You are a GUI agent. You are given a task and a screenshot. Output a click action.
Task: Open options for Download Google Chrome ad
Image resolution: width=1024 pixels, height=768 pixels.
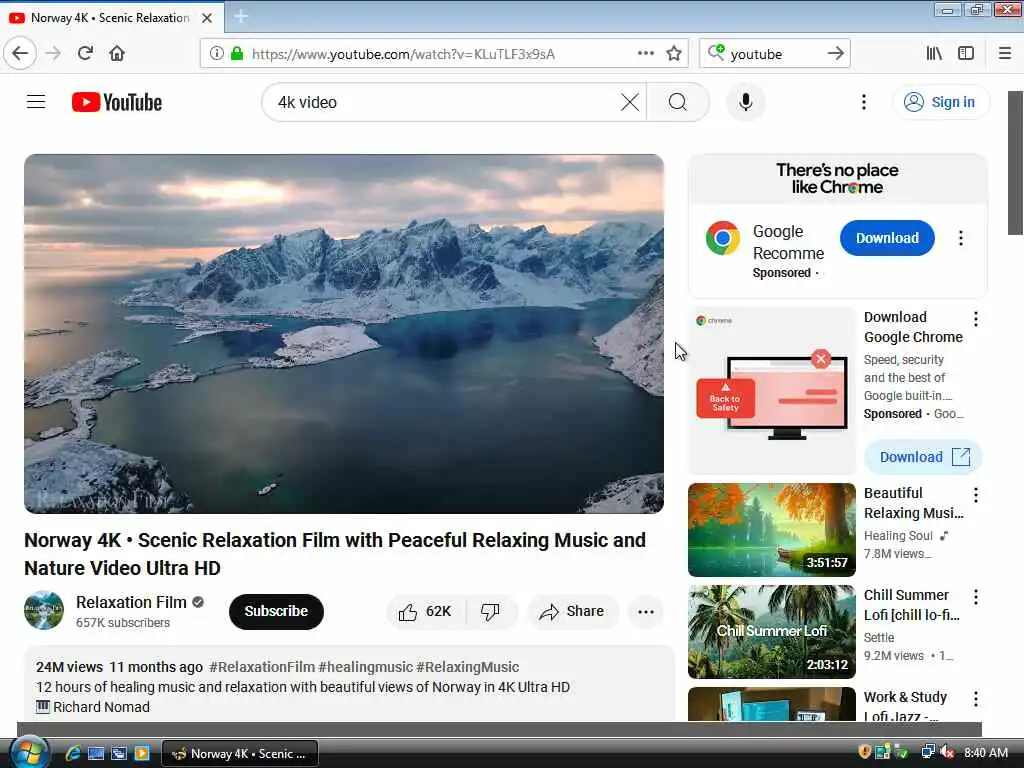point(976,319)
